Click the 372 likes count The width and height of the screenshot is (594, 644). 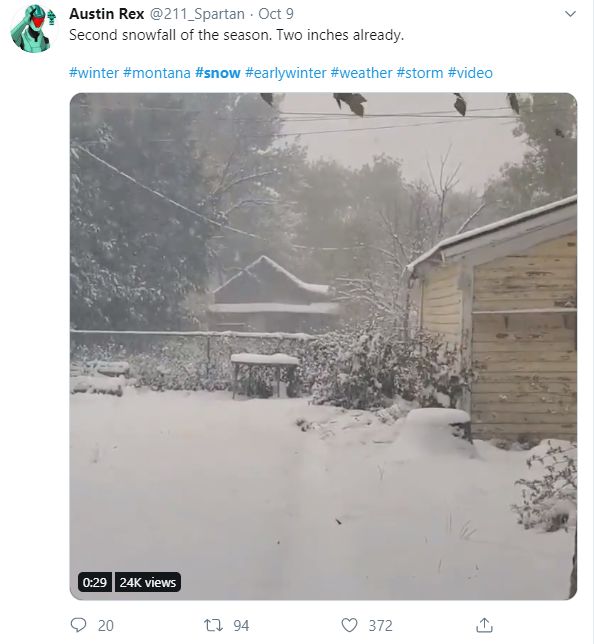(380, 626)
